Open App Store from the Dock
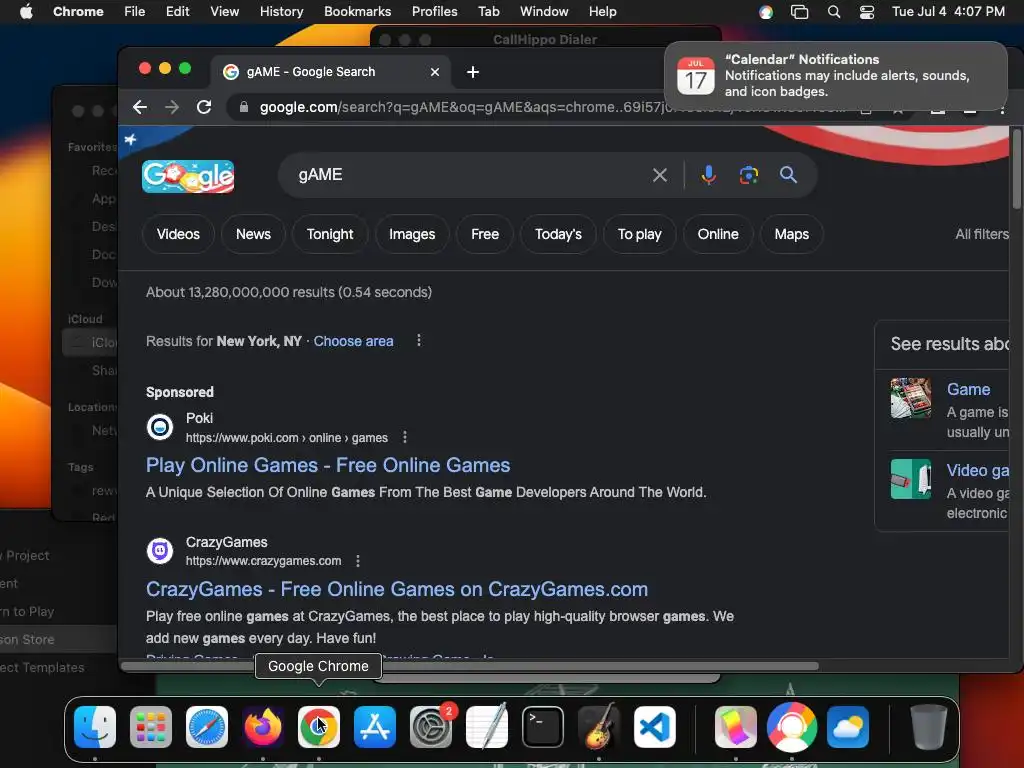 [x=375, y=727]
